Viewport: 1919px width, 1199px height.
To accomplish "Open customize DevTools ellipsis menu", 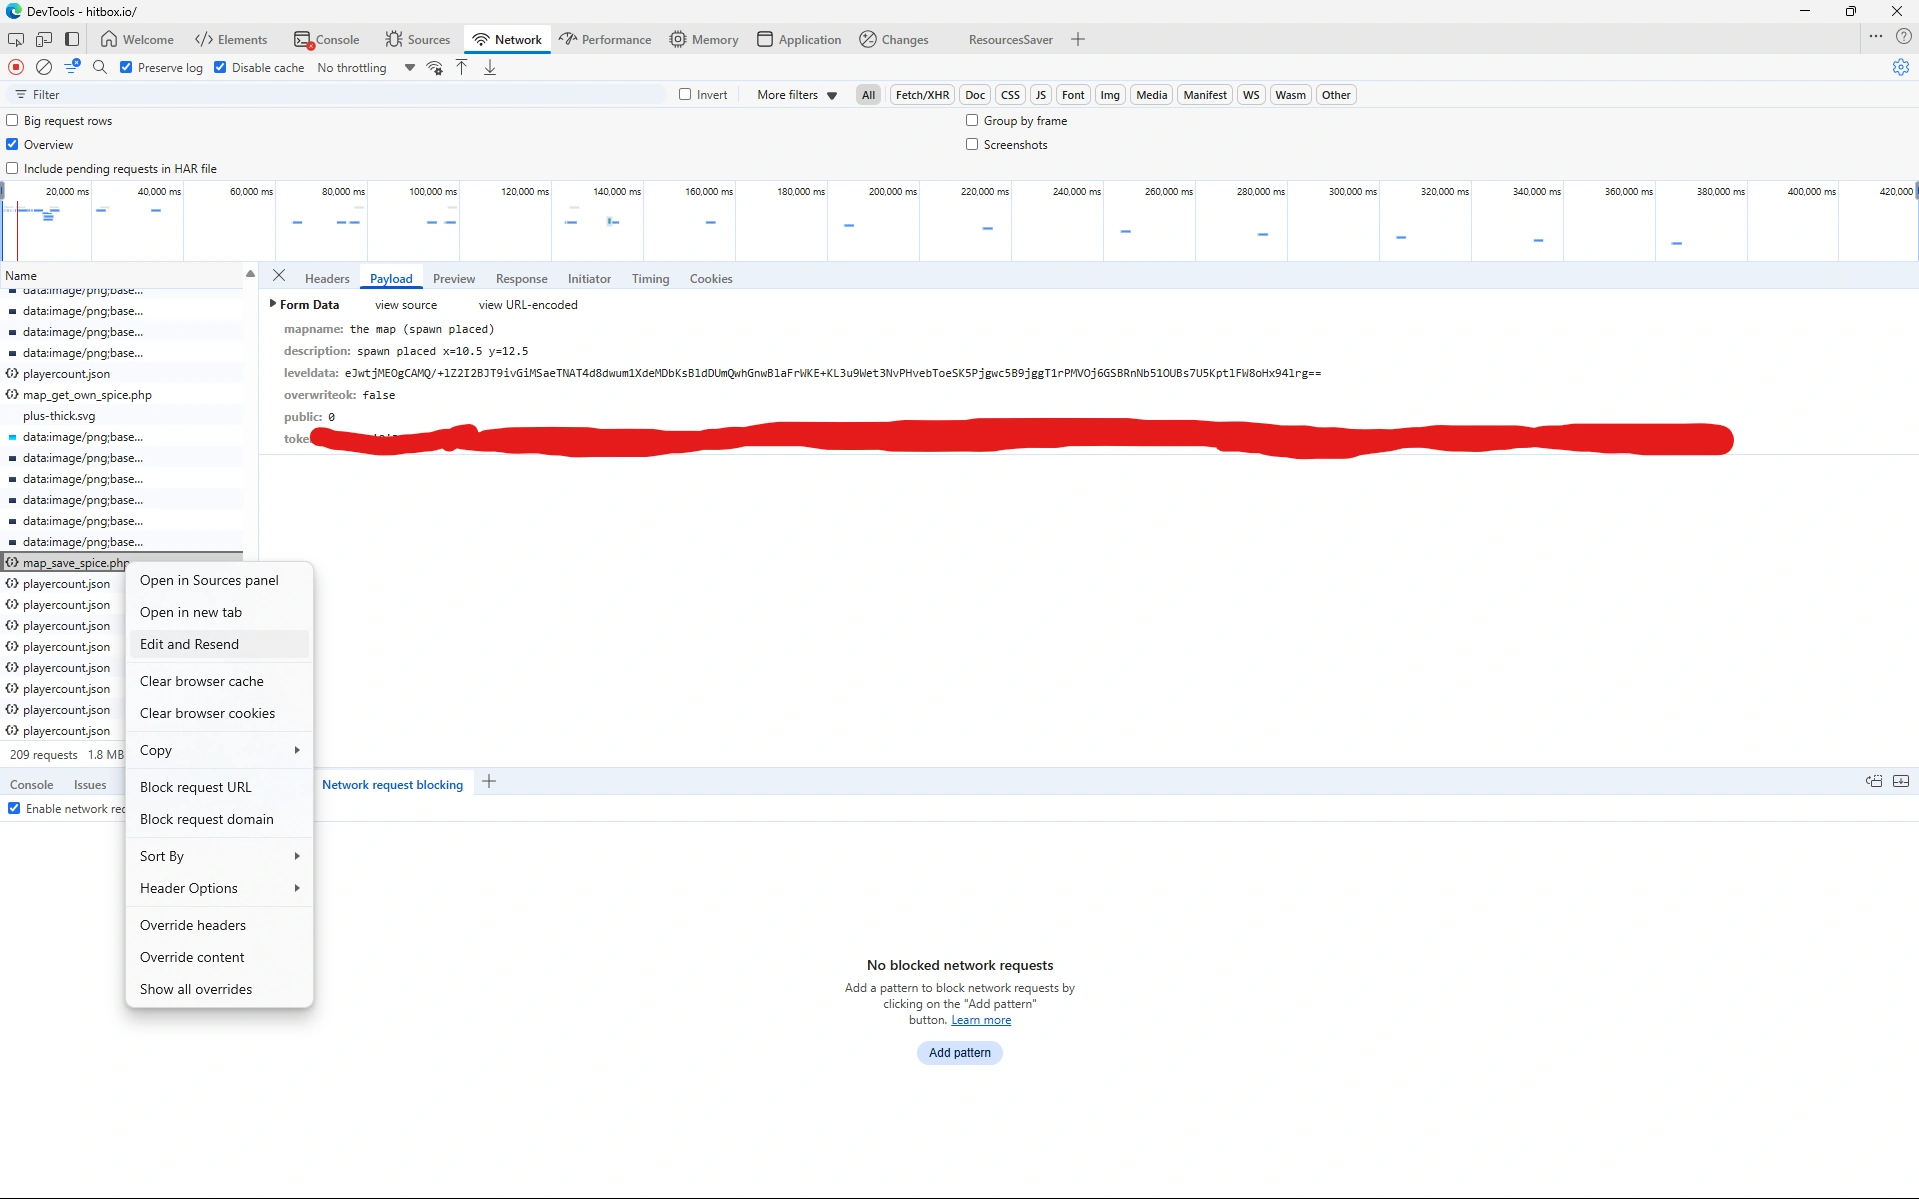I will pos(1876,37).
